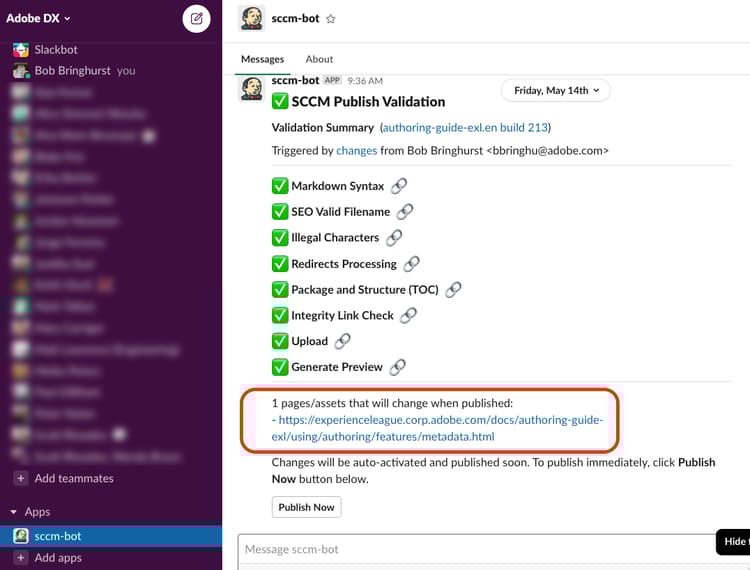This screenshot has height=570, width=750.
Task: Click the green checkmark beside Package and Structure
Action: [280, 289]
